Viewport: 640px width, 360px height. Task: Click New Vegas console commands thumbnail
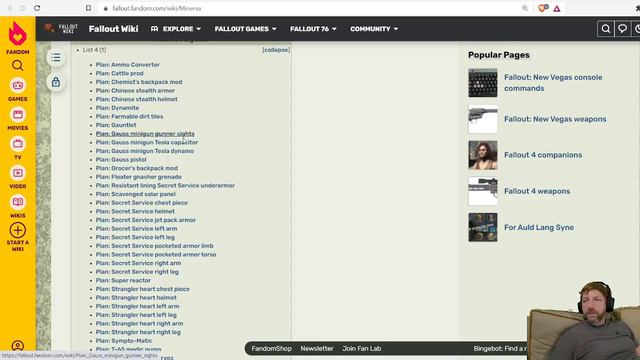[483, 83]
